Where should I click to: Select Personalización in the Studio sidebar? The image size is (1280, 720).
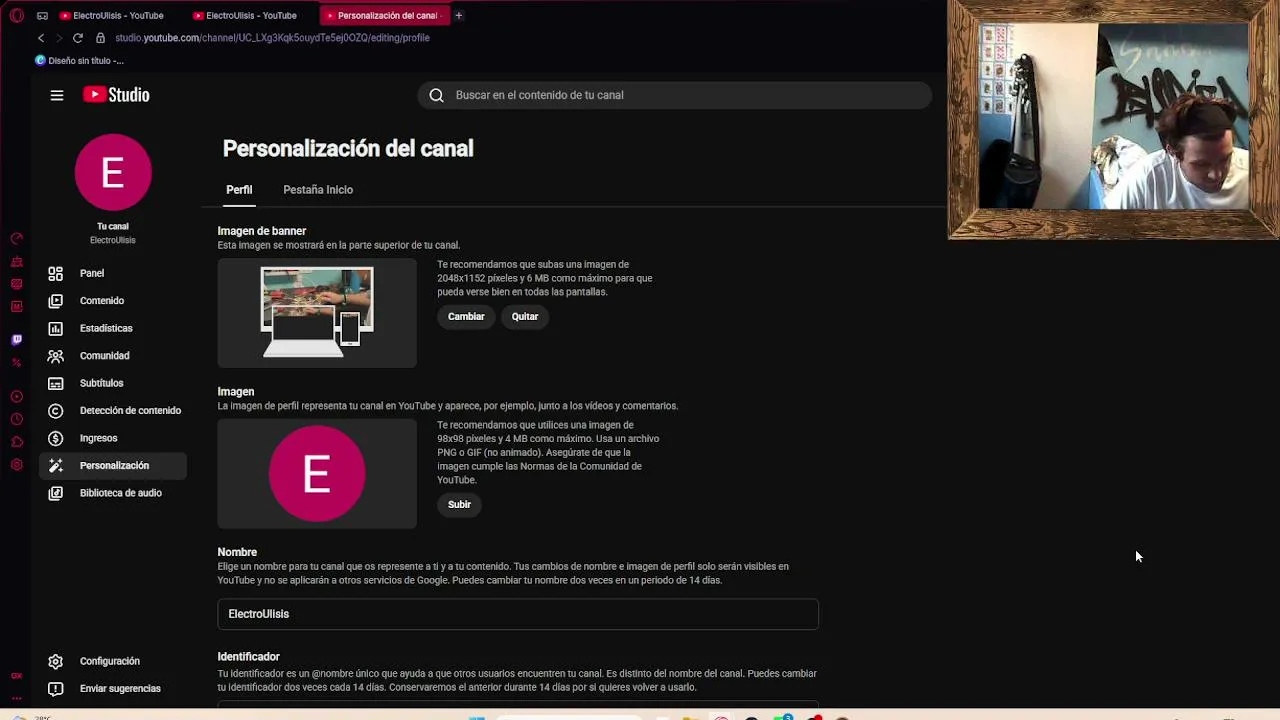(113, 466)
